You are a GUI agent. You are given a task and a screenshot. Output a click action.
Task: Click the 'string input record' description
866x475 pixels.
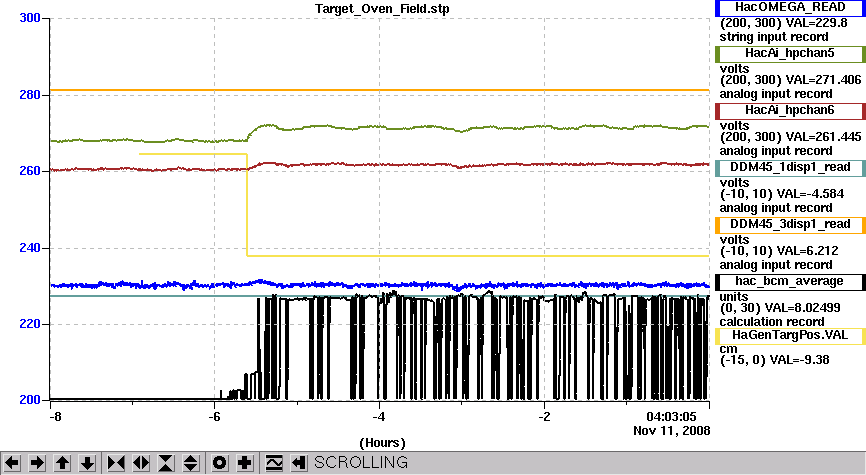(x=774, y=37)
